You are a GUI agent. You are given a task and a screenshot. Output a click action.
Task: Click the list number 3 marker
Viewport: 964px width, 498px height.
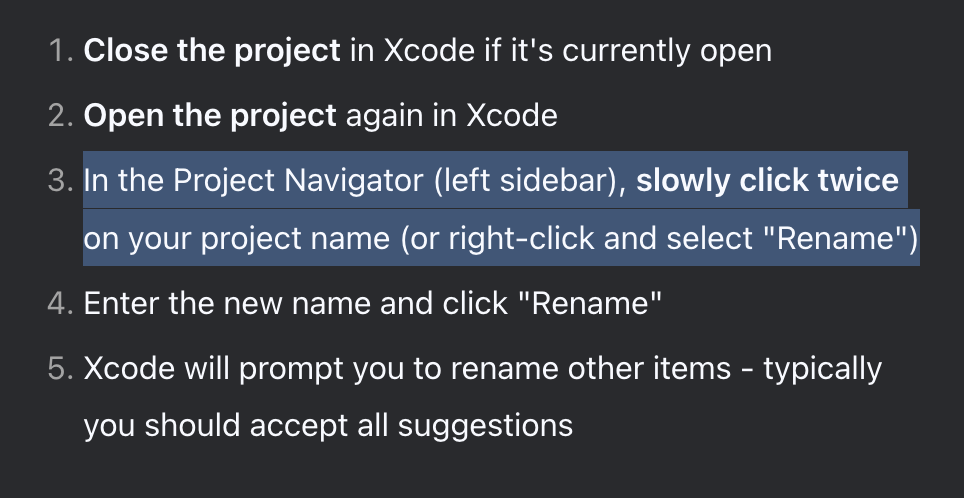tap(60, 181)
